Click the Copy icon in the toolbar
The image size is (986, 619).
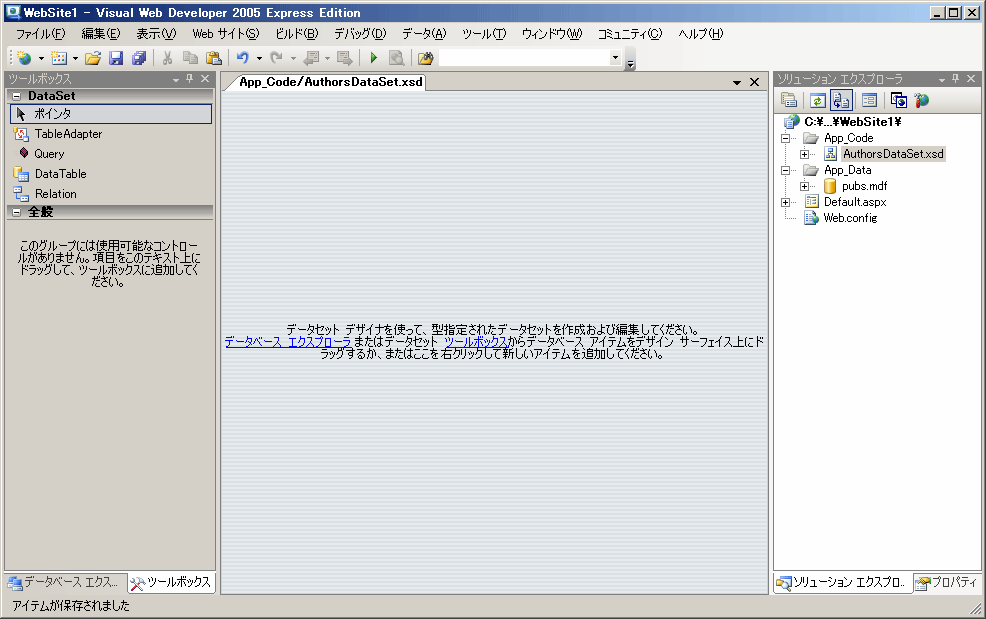click(190, 58)
